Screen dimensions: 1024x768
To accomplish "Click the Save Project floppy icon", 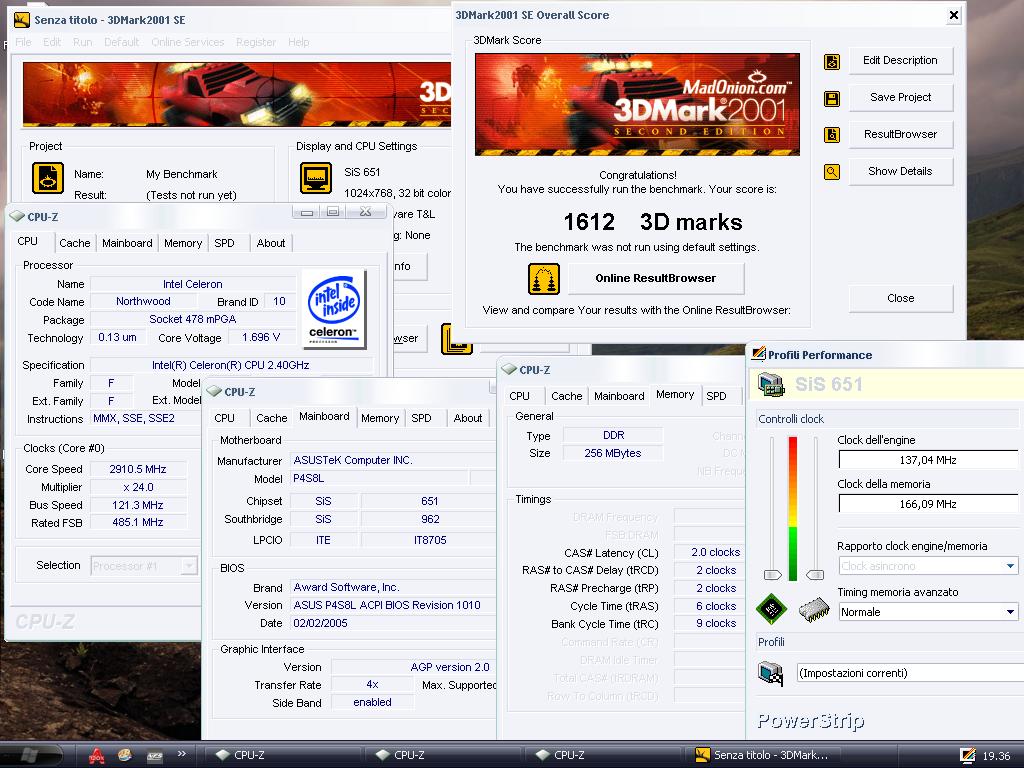I will (832, 99).
